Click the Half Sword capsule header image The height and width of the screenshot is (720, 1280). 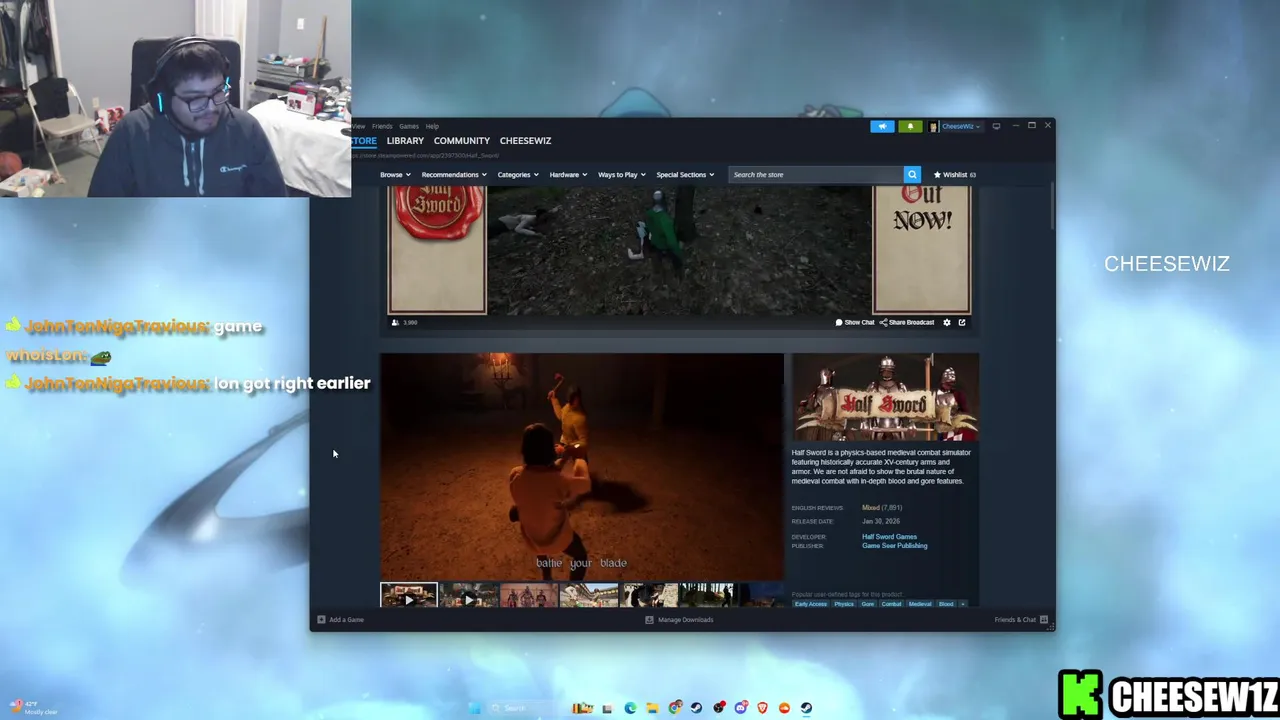885,397
